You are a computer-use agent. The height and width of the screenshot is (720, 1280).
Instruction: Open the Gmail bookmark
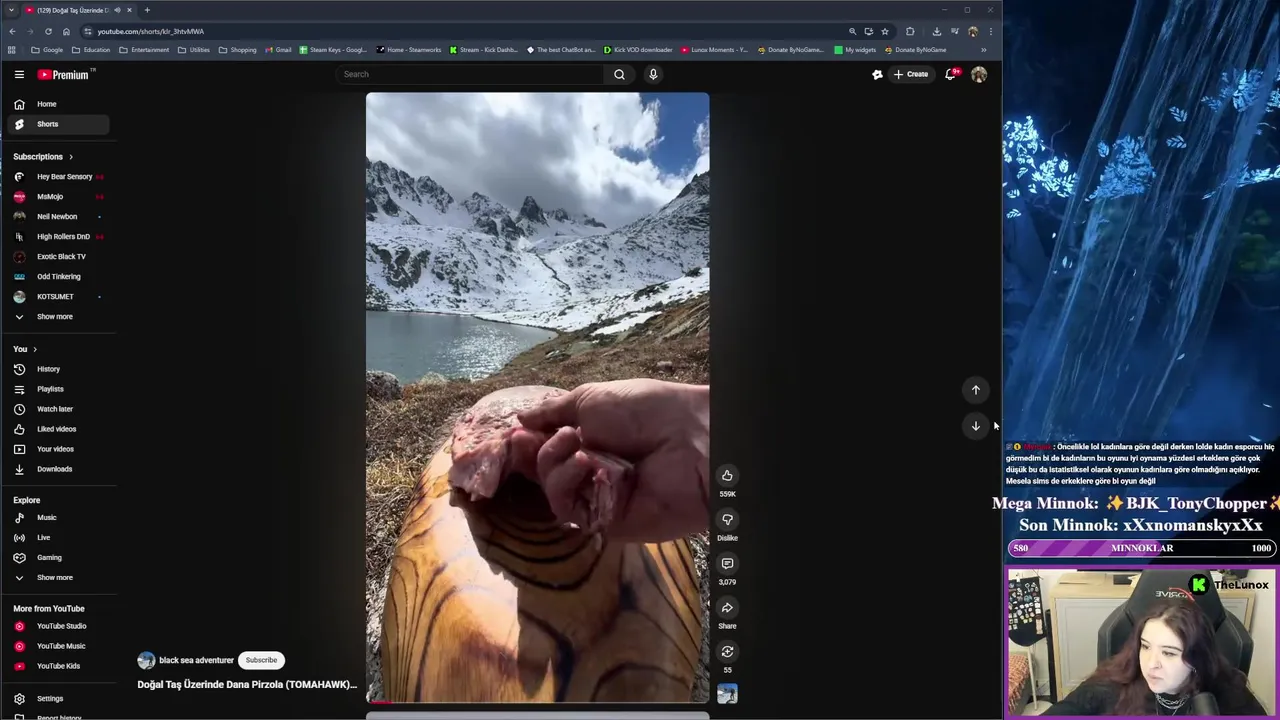coord(278,50)
